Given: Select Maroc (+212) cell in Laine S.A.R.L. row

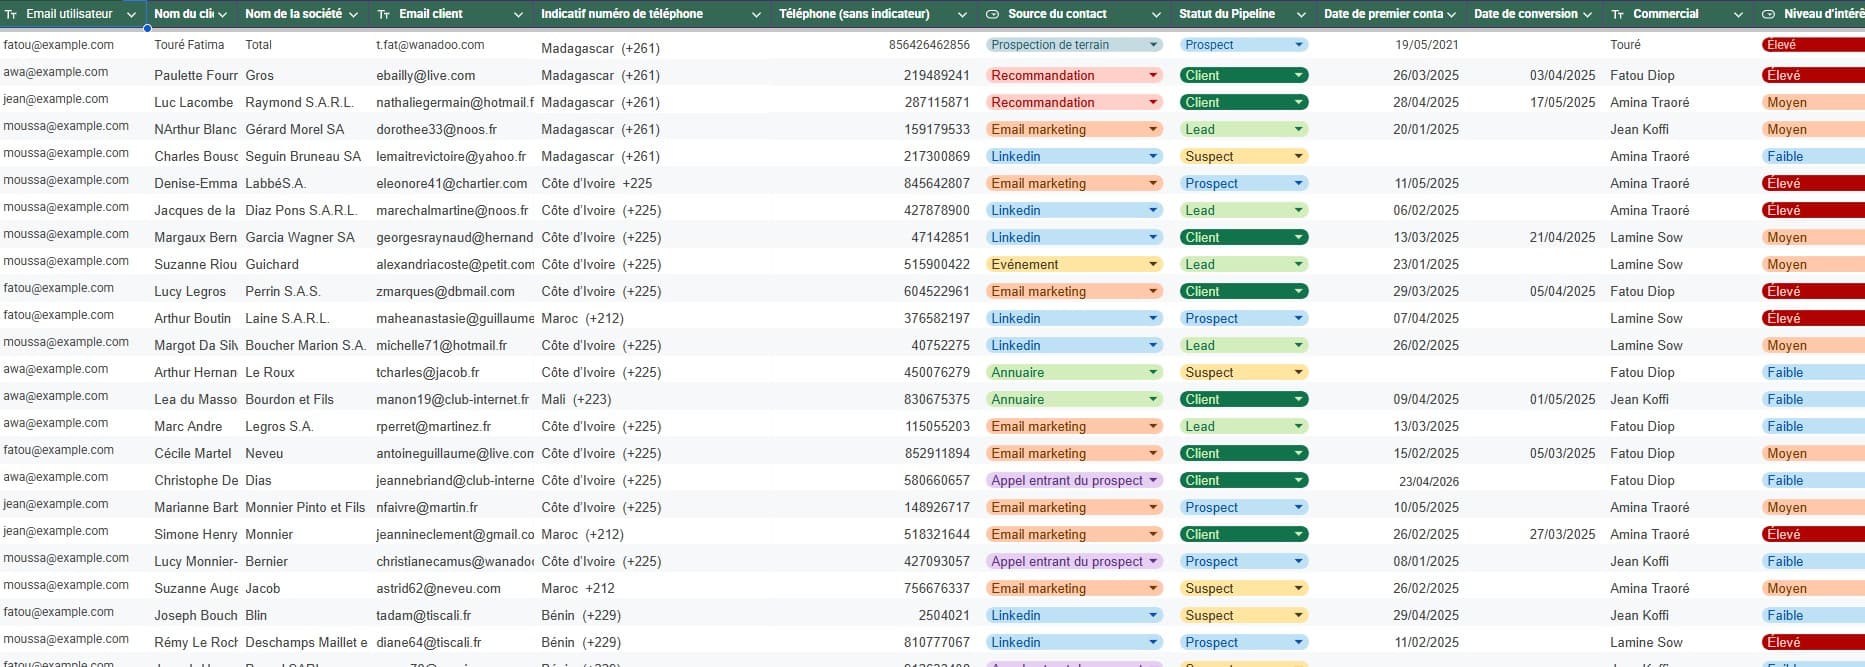Looking at the screenshot, I should click(x=582, y=318).
